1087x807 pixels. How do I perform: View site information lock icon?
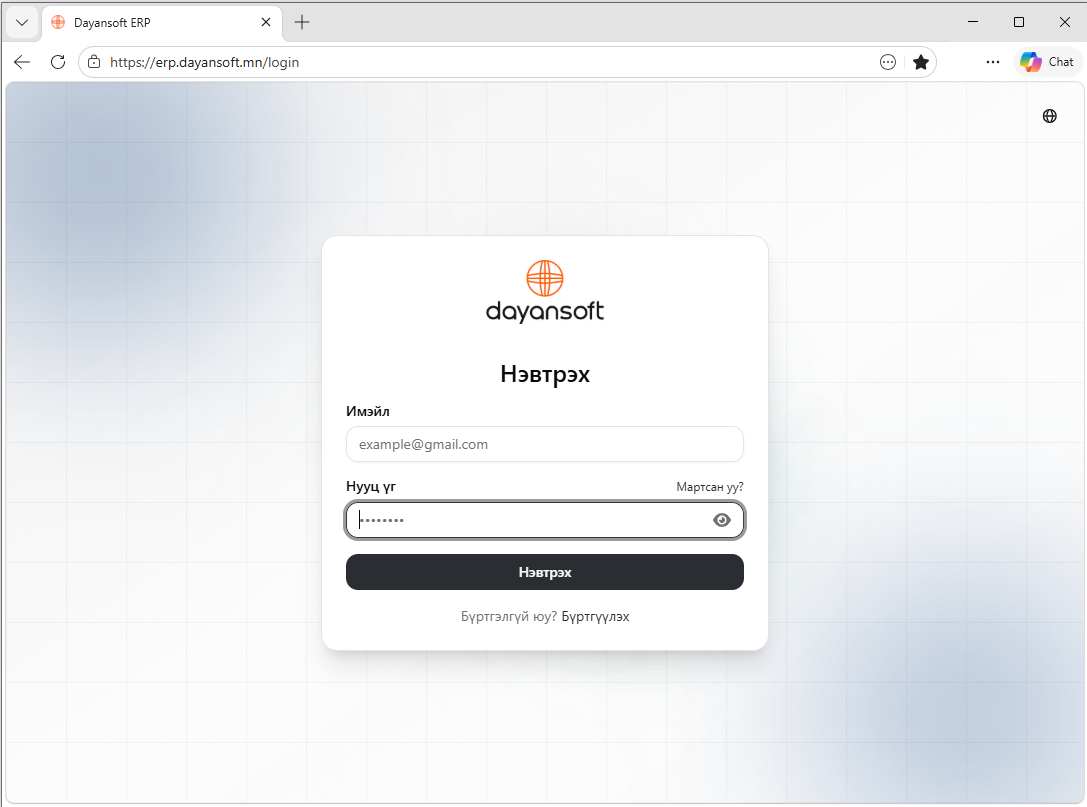(x=94, y=62)
